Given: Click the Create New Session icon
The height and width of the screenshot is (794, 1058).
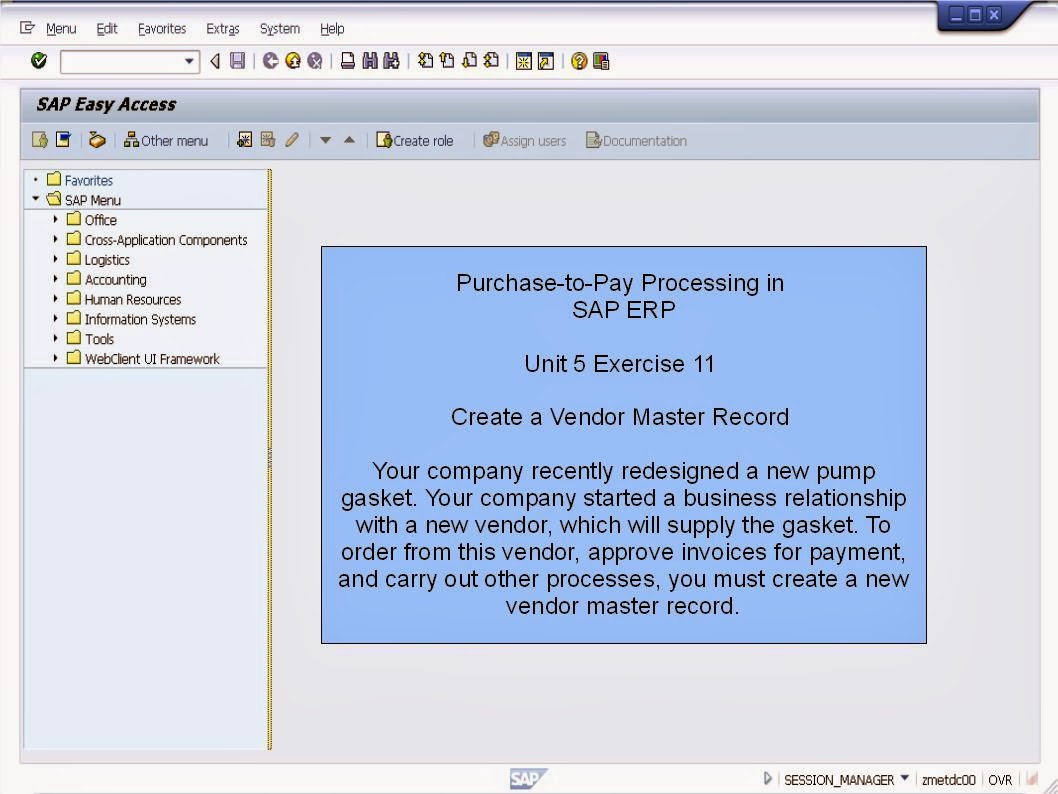Looking at the screenshot, I should click(x=524, y=61).
